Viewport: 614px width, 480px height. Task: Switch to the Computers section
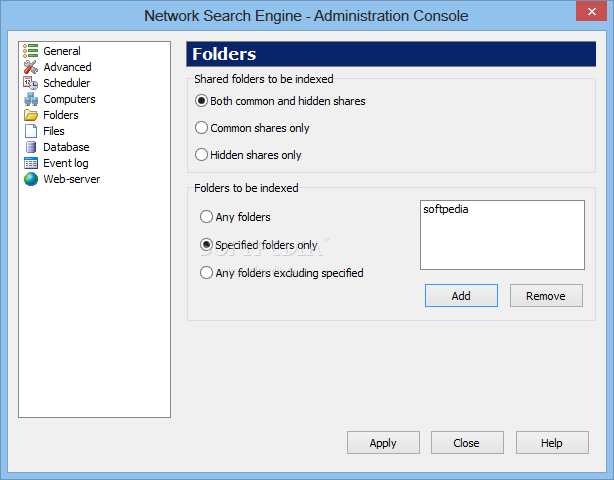(x=69, y=99)
